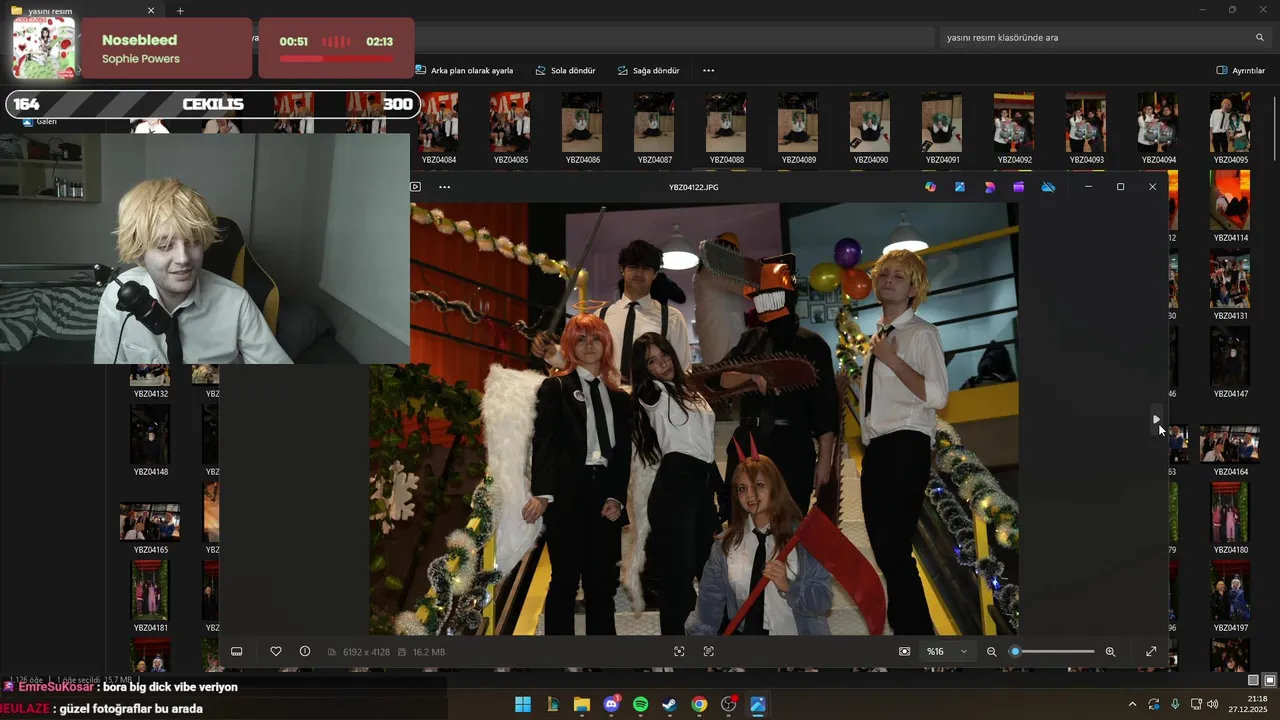The image size is (1280, 720).
Task: Zoom in on the photo
Action: (1110, 651)
